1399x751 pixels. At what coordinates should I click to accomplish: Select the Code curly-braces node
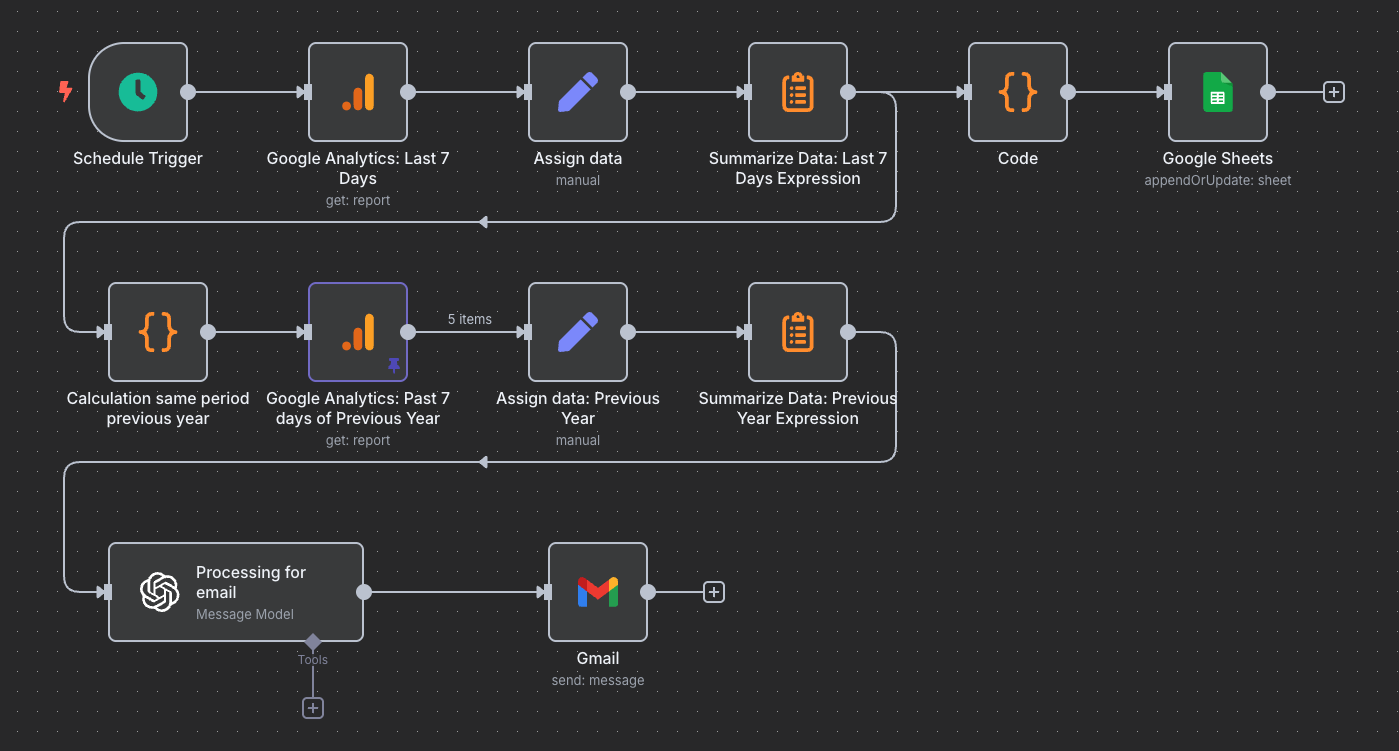1018,92
